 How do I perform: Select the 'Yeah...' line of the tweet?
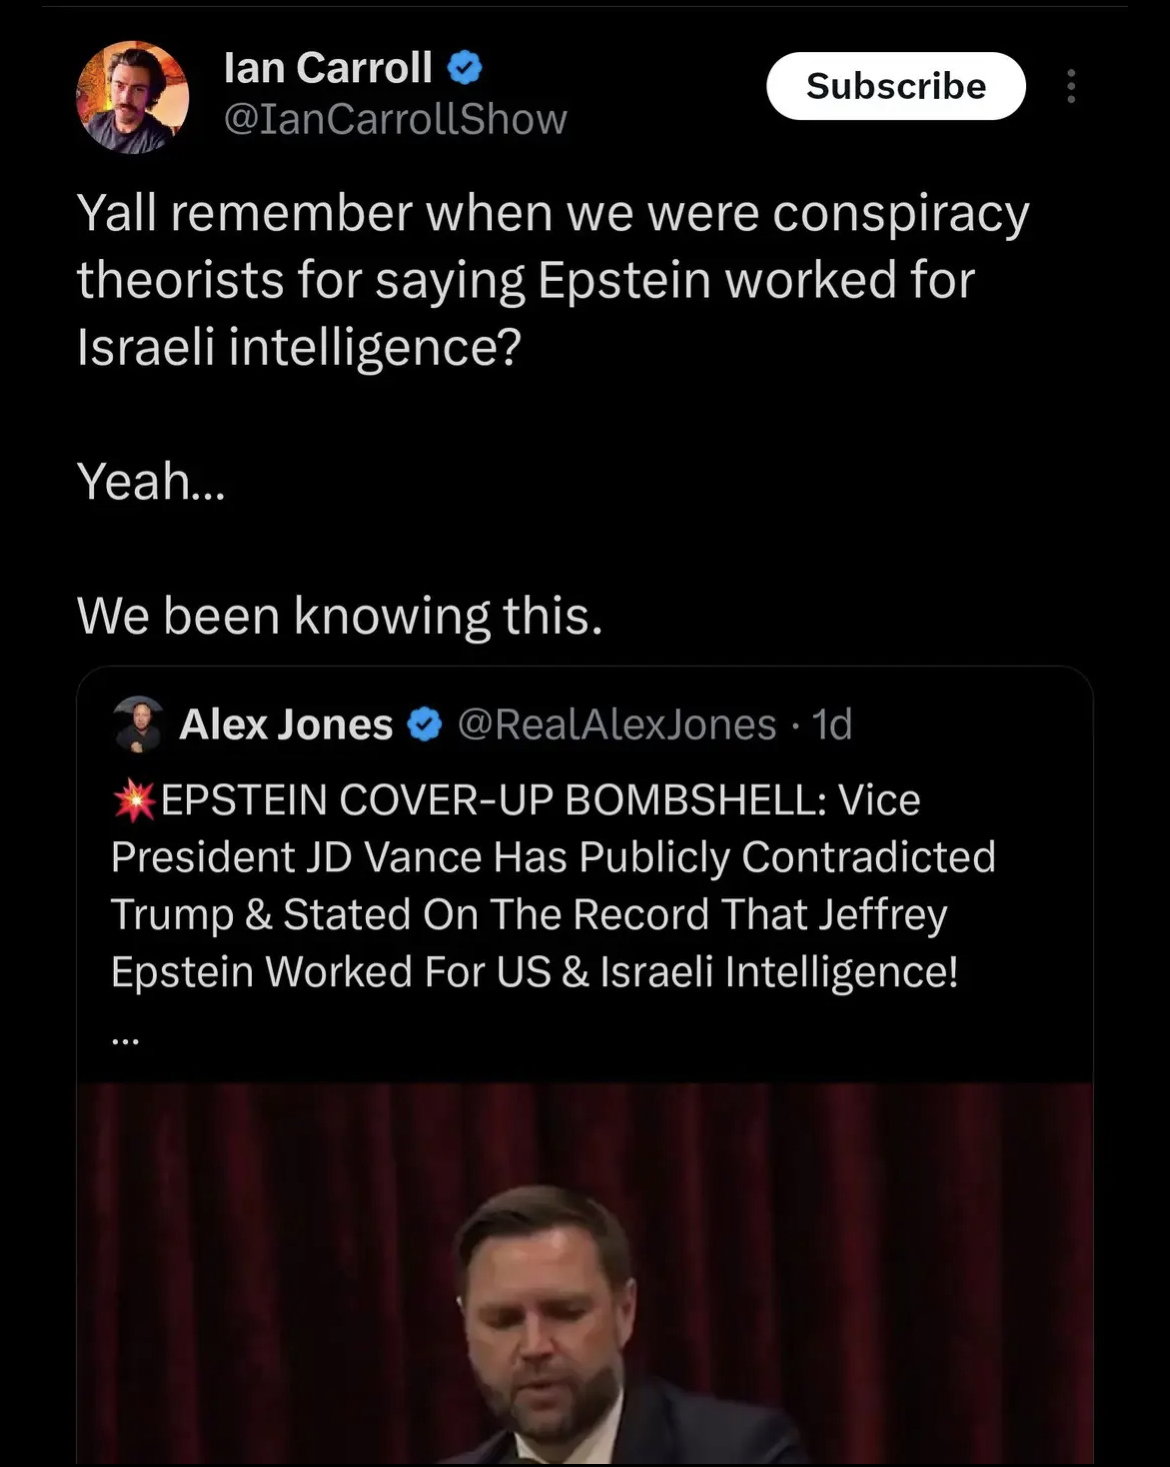pos(151,482)
